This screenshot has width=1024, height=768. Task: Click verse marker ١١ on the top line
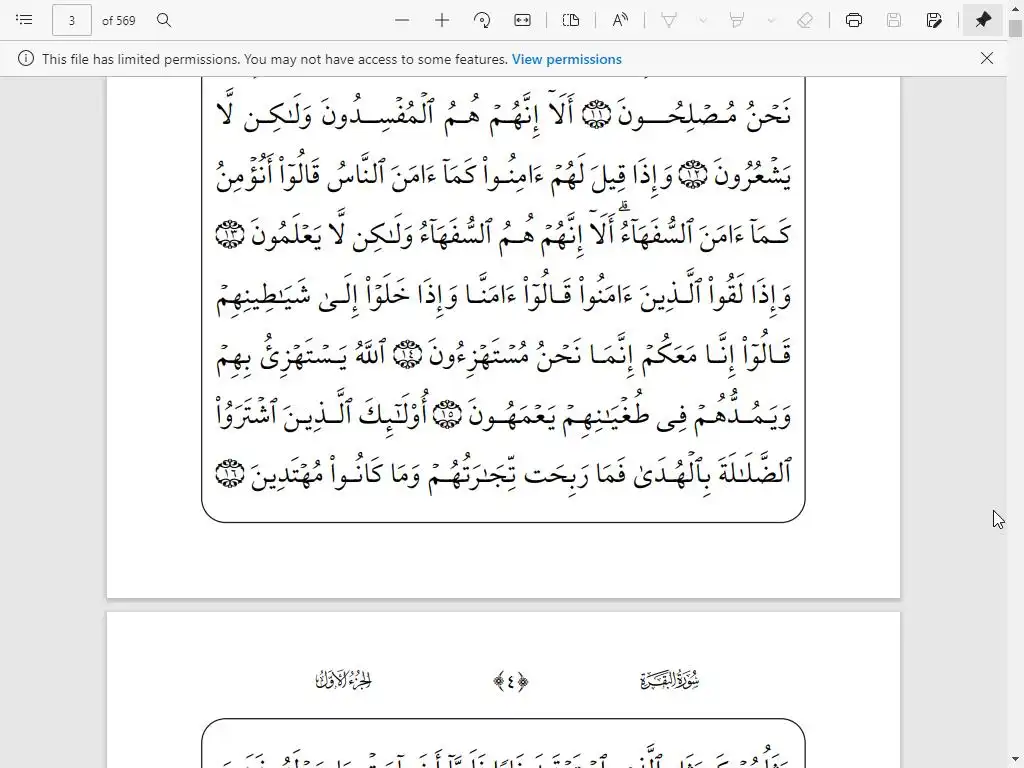pyautogui.click(x=596, y=115)
